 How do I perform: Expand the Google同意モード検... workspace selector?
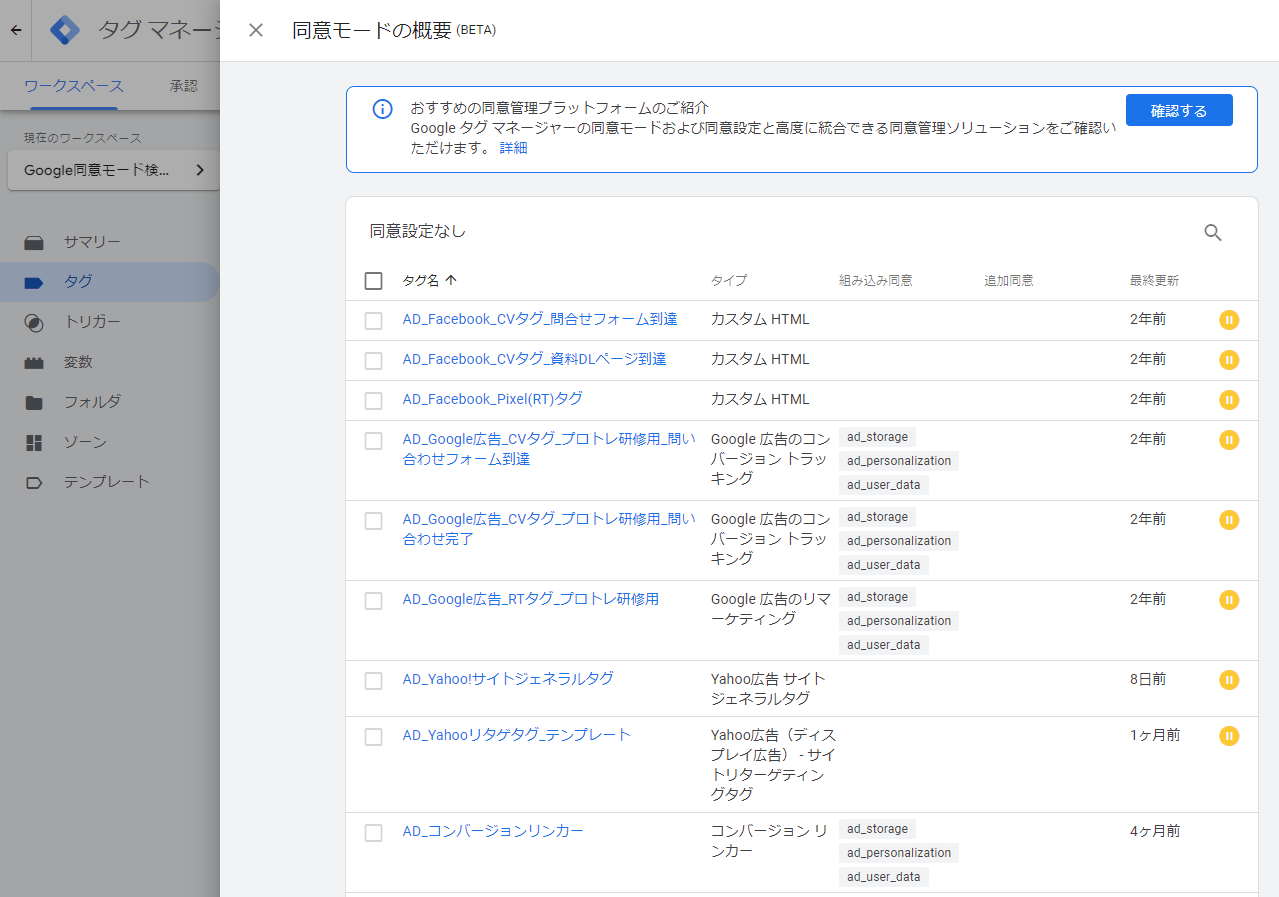click(113, 170)
